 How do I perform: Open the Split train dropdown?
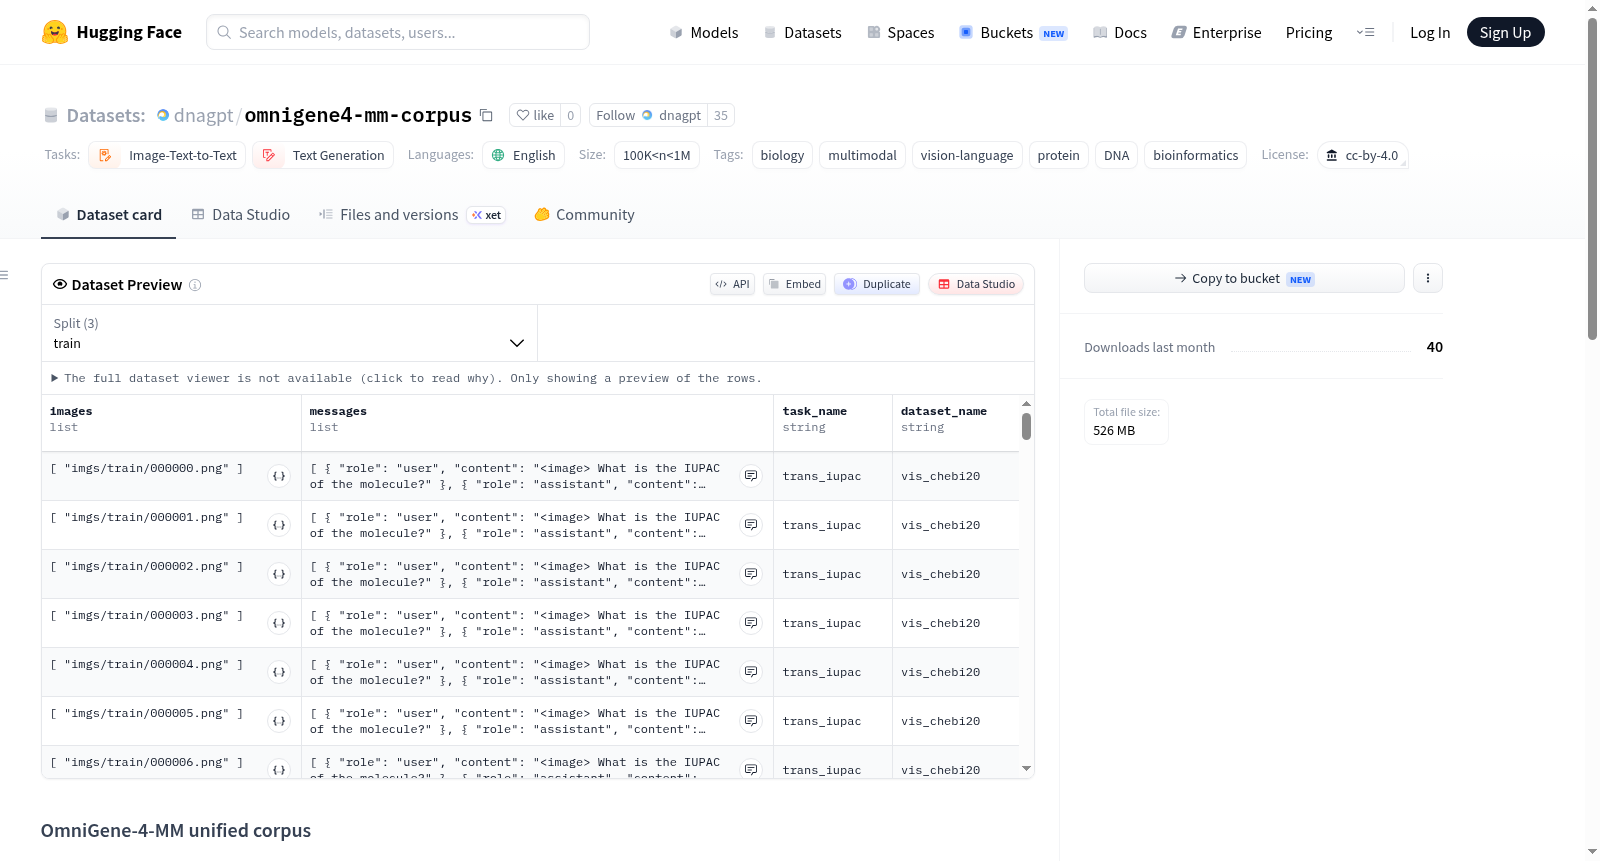289,333
